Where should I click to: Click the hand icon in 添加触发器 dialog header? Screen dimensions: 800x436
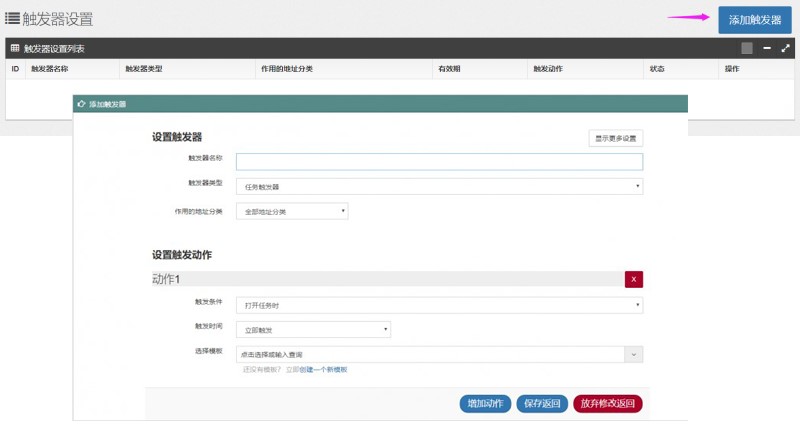click(82, 104)
